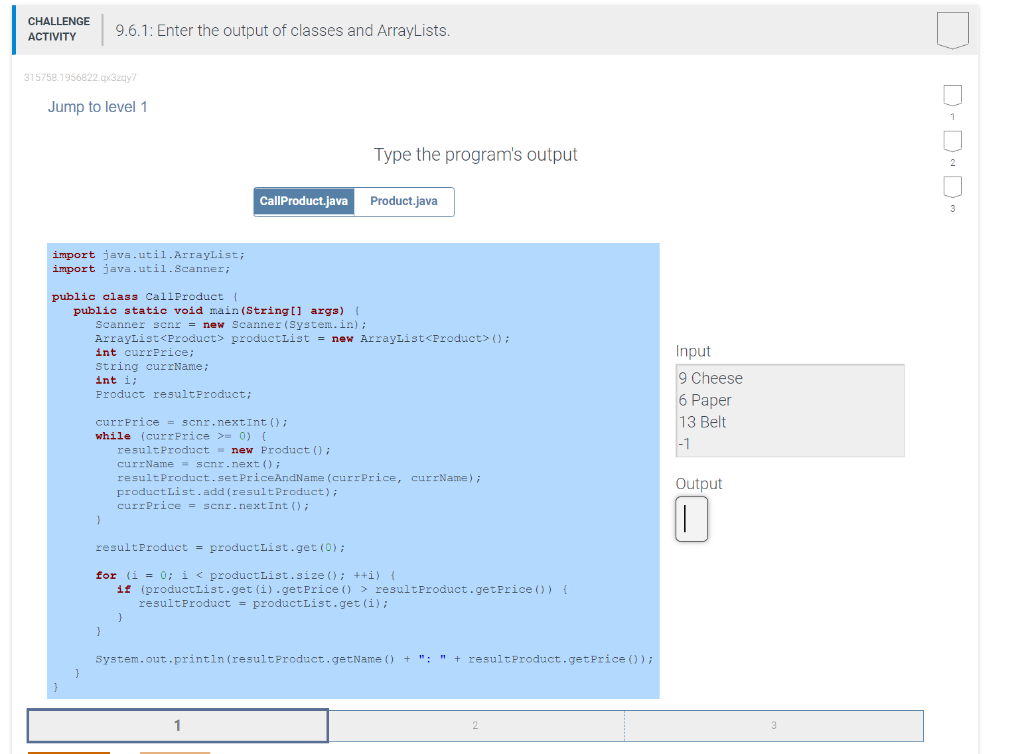The image size is (1024, 754).
Task: Select the Input values panel
Action: coord(790,410)
